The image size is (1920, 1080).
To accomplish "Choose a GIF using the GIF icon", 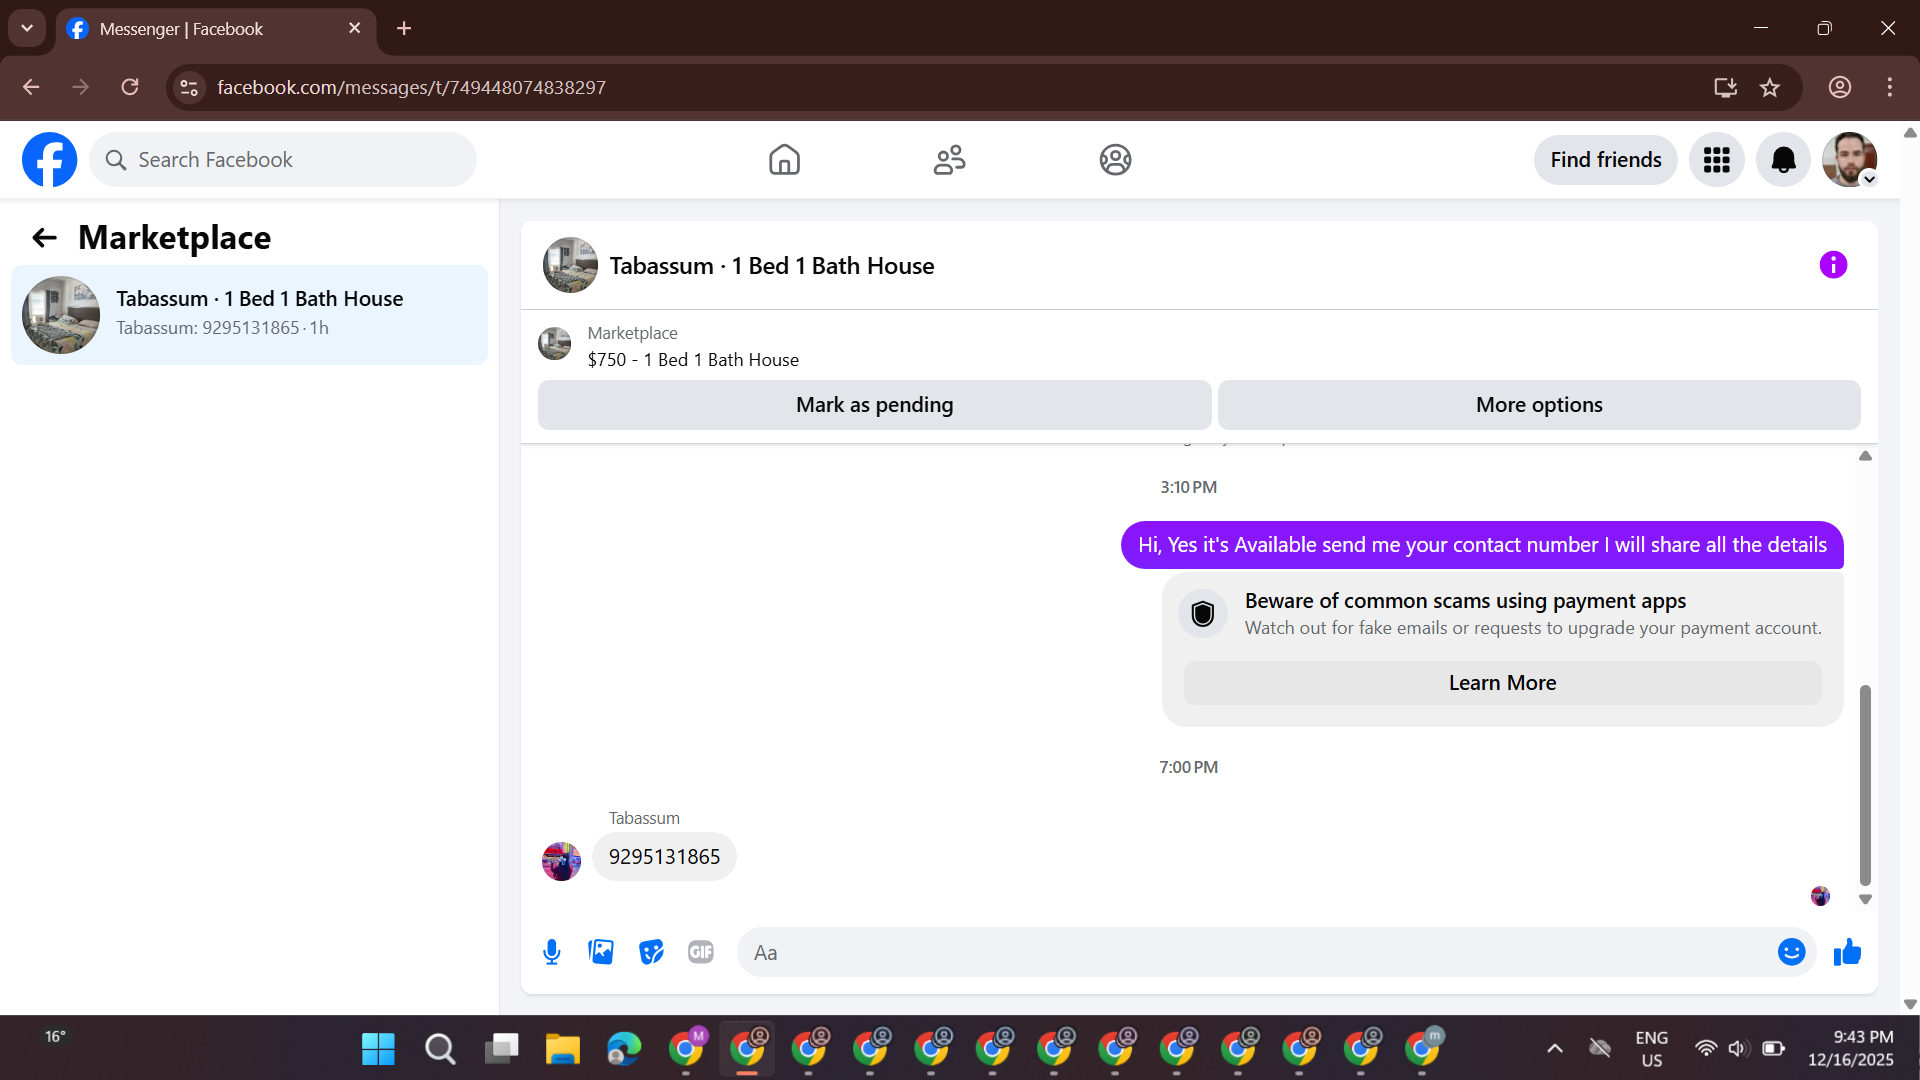I will click(701, 952).
